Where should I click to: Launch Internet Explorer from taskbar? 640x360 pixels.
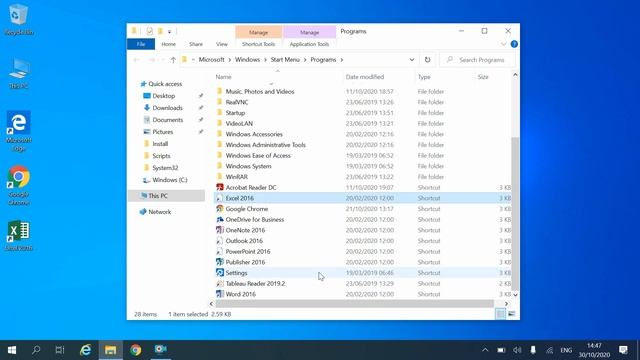(85, 350)
